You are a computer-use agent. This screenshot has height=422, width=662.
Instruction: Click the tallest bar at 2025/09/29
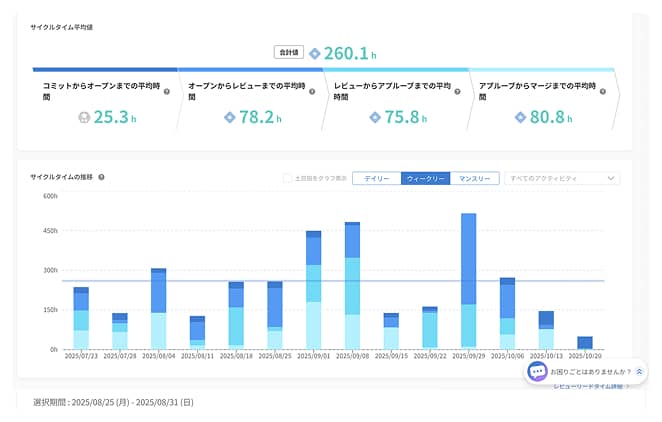469,281
